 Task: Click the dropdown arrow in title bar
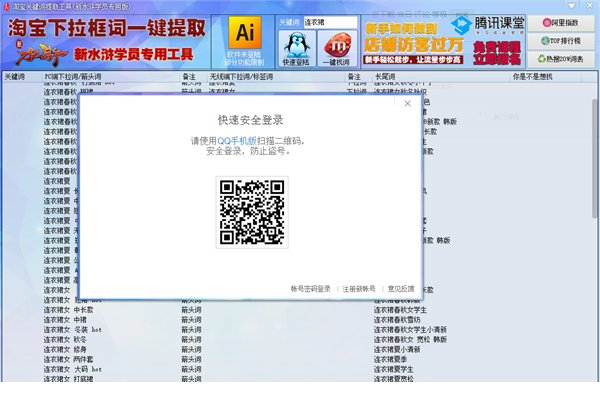click(x=572, y=6)
